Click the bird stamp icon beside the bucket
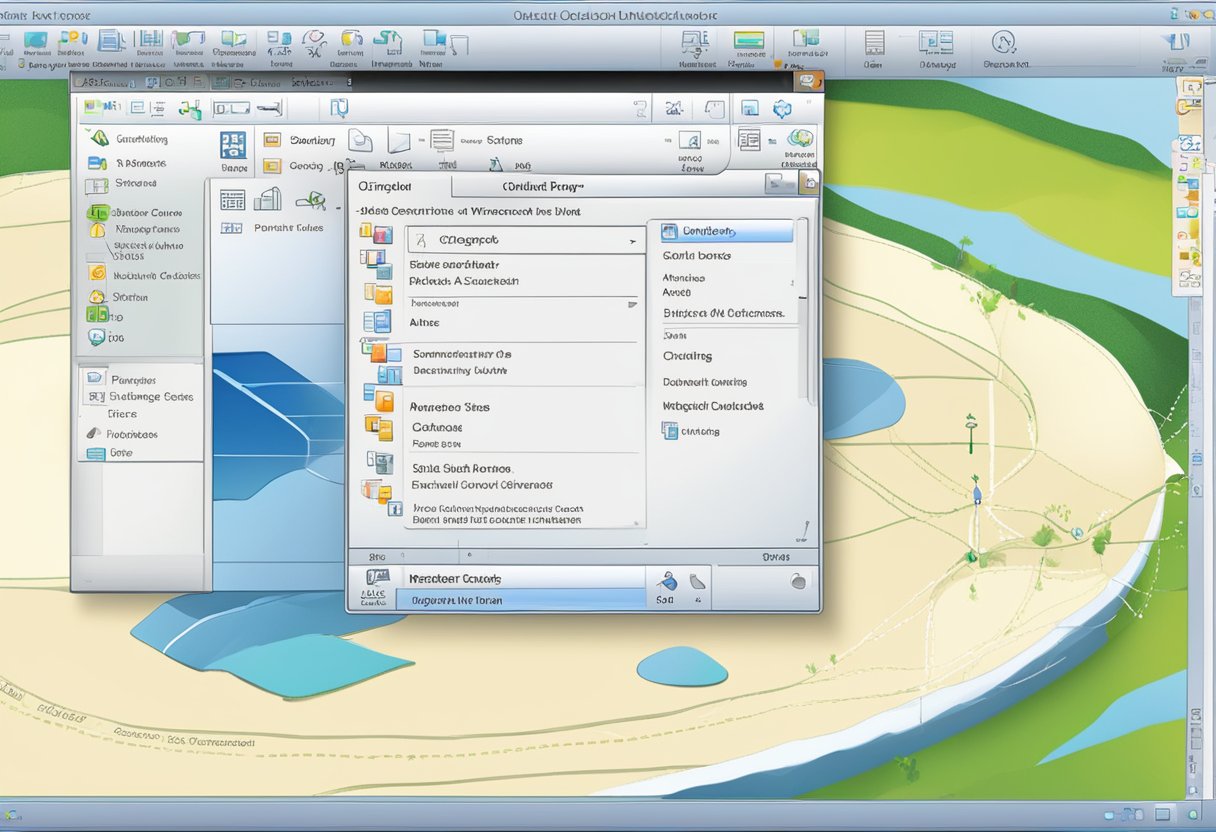The height and width of the screenshot is (832, 1216). [696, 581]
